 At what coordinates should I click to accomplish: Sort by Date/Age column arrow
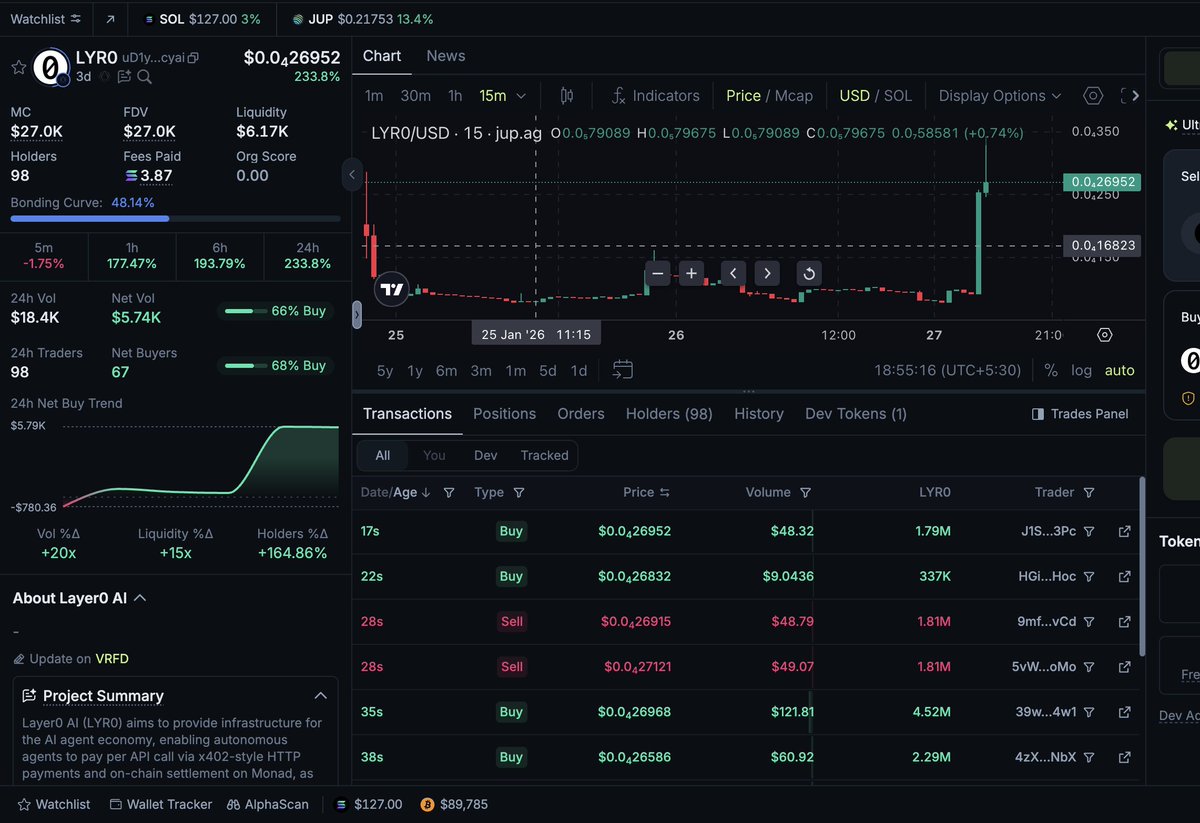426,493
